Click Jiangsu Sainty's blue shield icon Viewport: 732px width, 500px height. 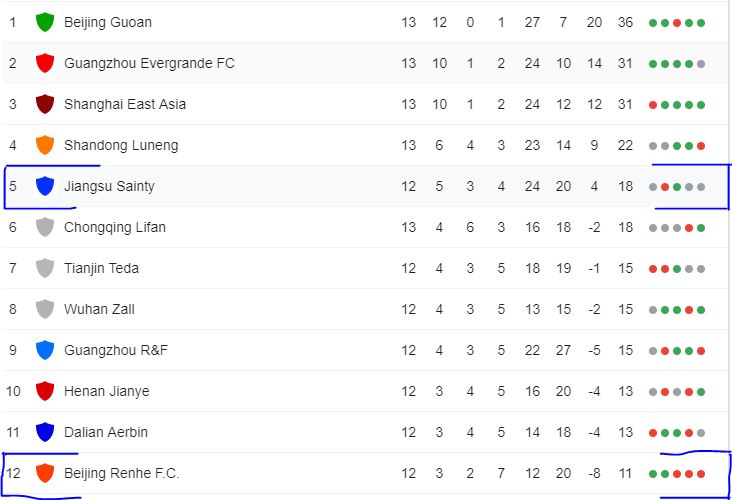coord(44,186)
